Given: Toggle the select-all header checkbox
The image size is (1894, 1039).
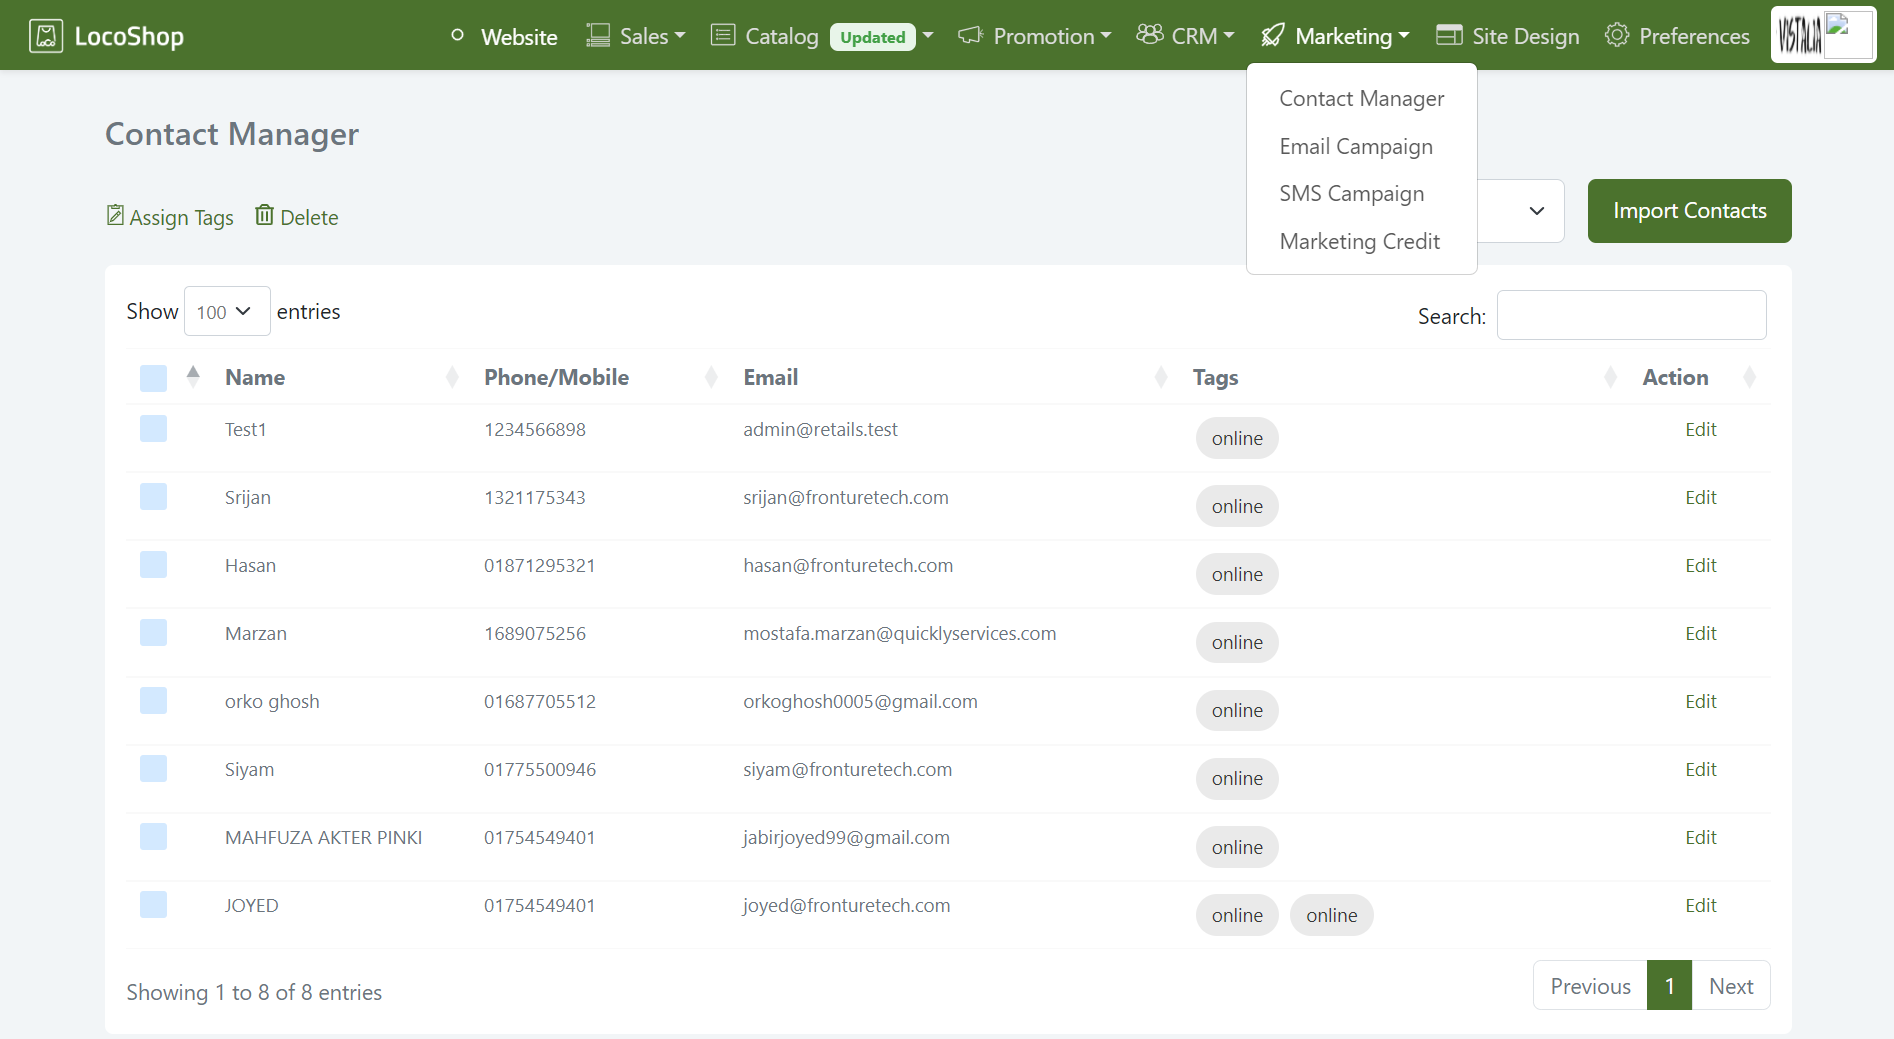Looking at the screenshot, I should pyautogui.click(x=153, y=378).
